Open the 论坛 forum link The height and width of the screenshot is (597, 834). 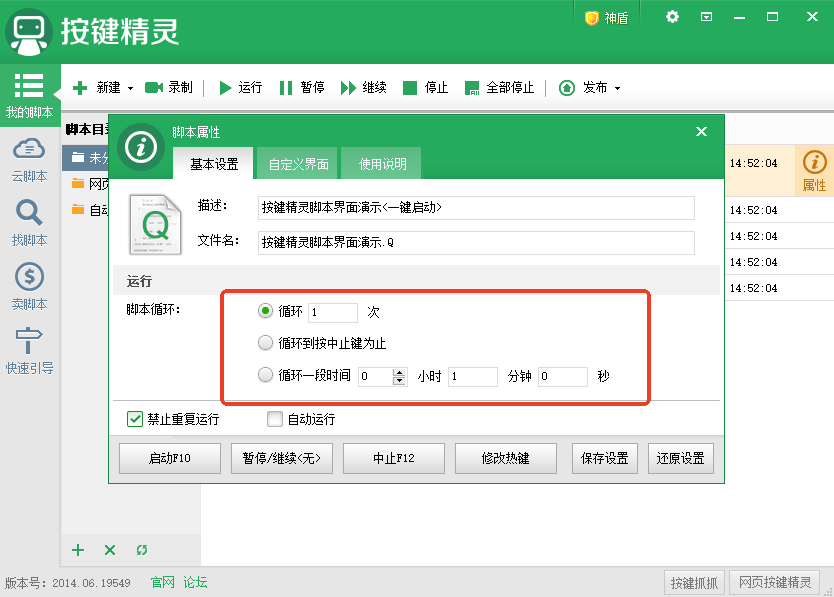[x=195, y=583]
